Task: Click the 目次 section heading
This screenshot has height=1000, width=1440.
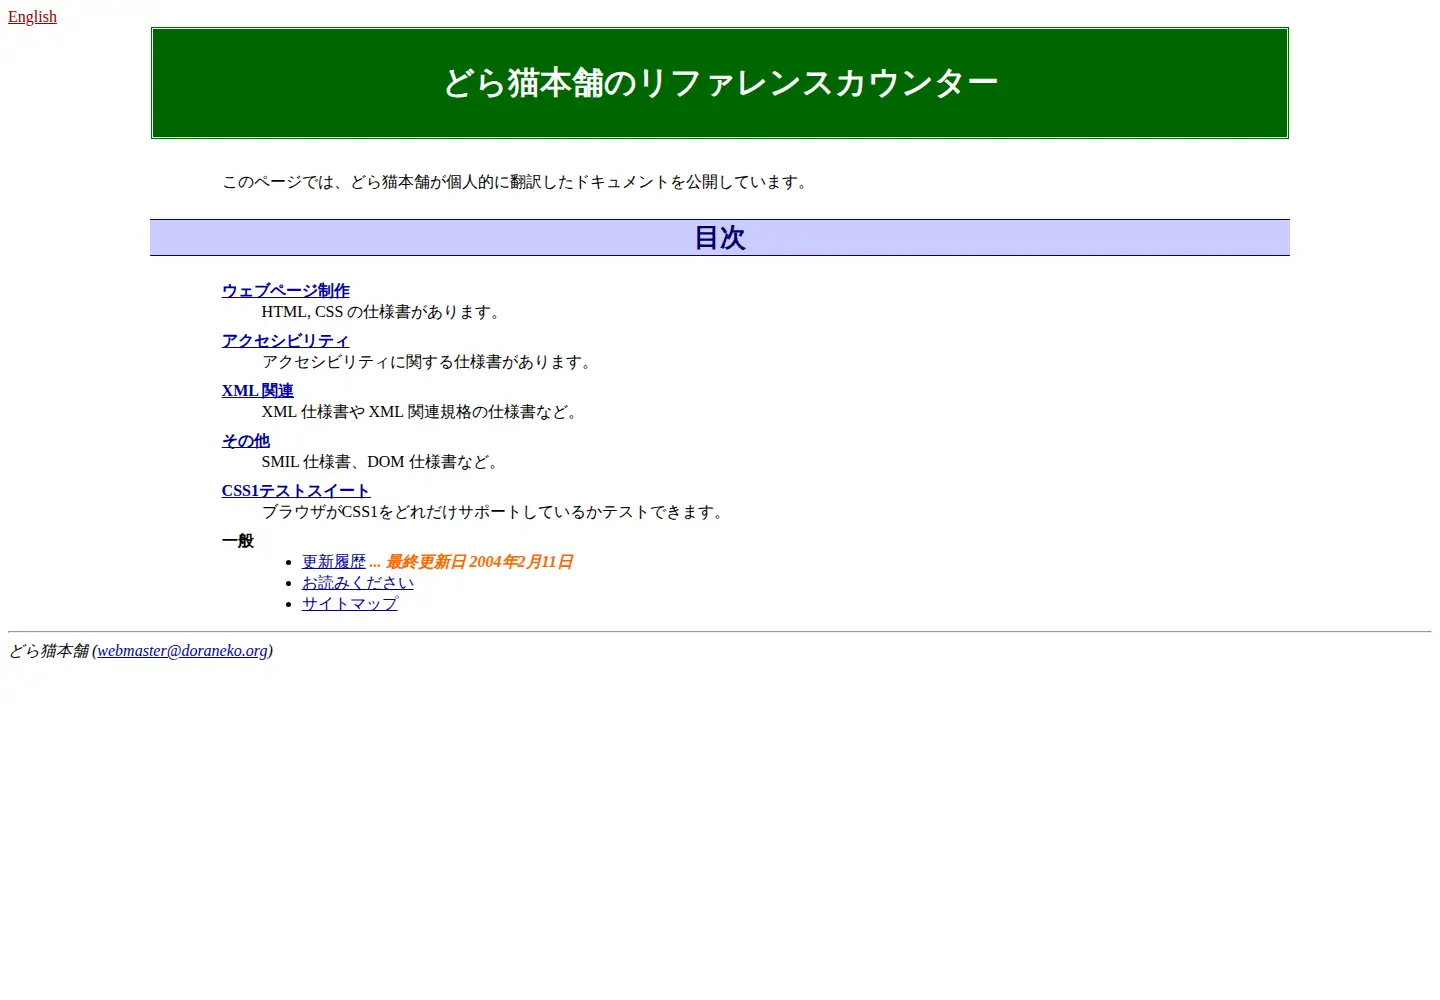Action: pos(720,238)
